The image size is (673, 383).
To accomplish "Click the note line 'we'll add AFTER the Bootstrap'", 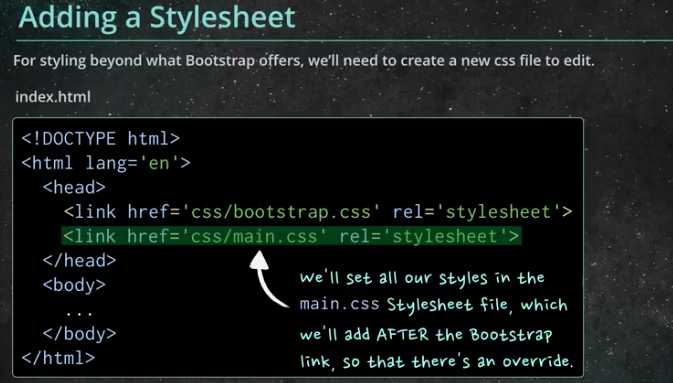I will (x=426, y=335).
